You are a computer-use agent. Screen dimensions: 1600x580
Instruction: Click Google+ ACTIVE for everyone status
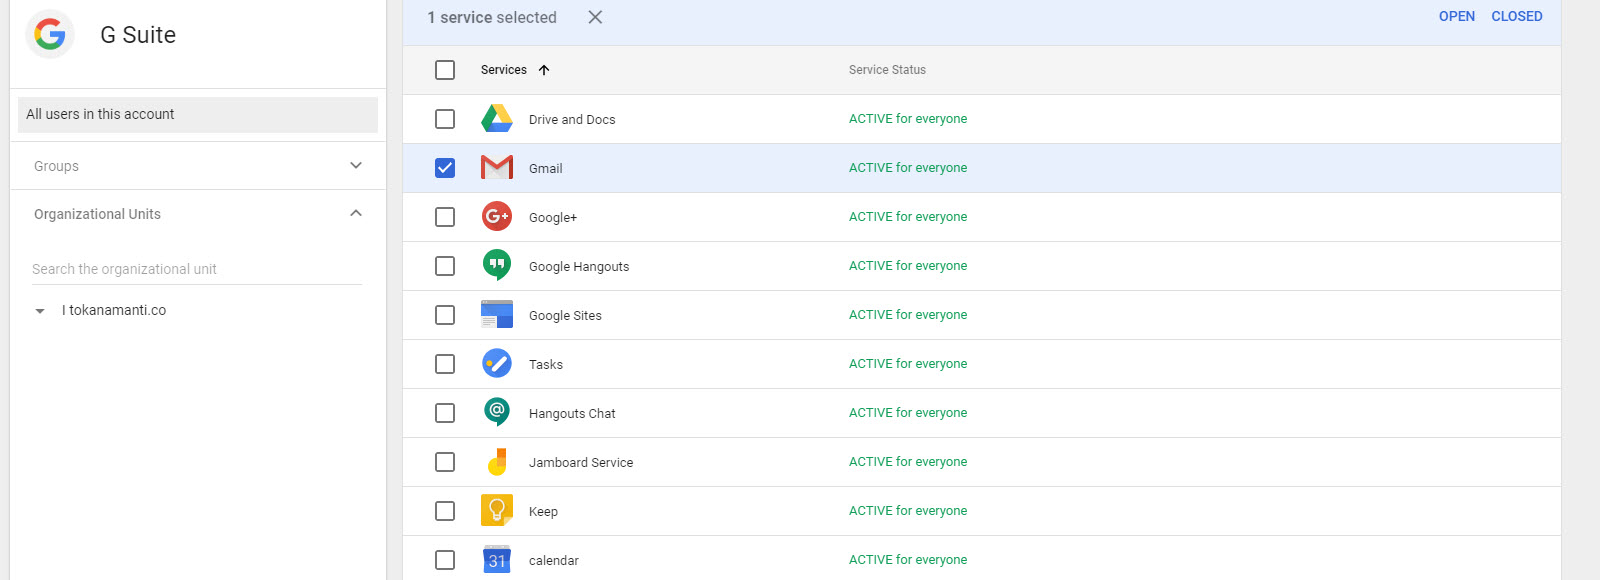[x=908, y=217]
